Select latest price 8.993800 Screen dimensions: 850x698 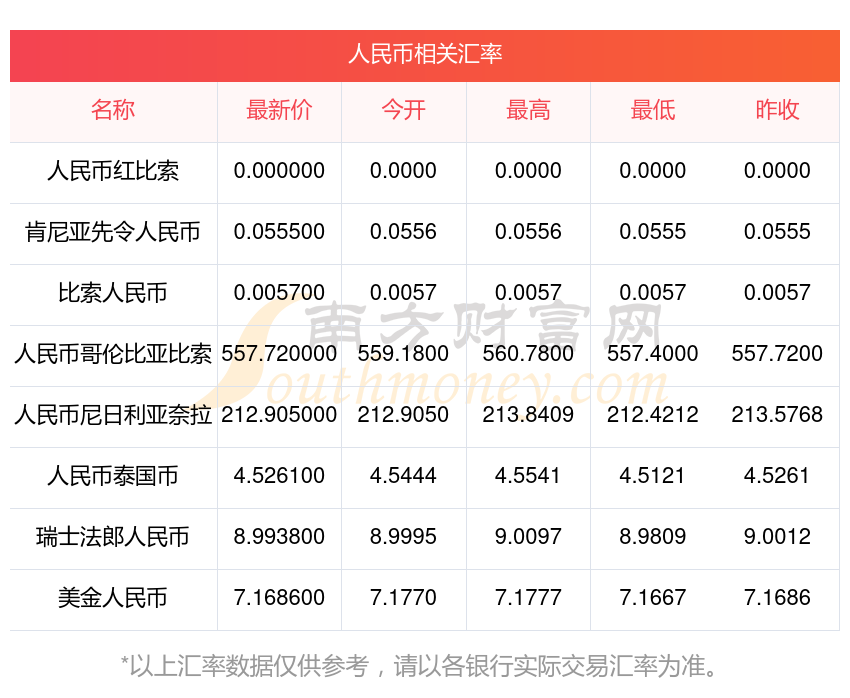click(x=279, y=537)
